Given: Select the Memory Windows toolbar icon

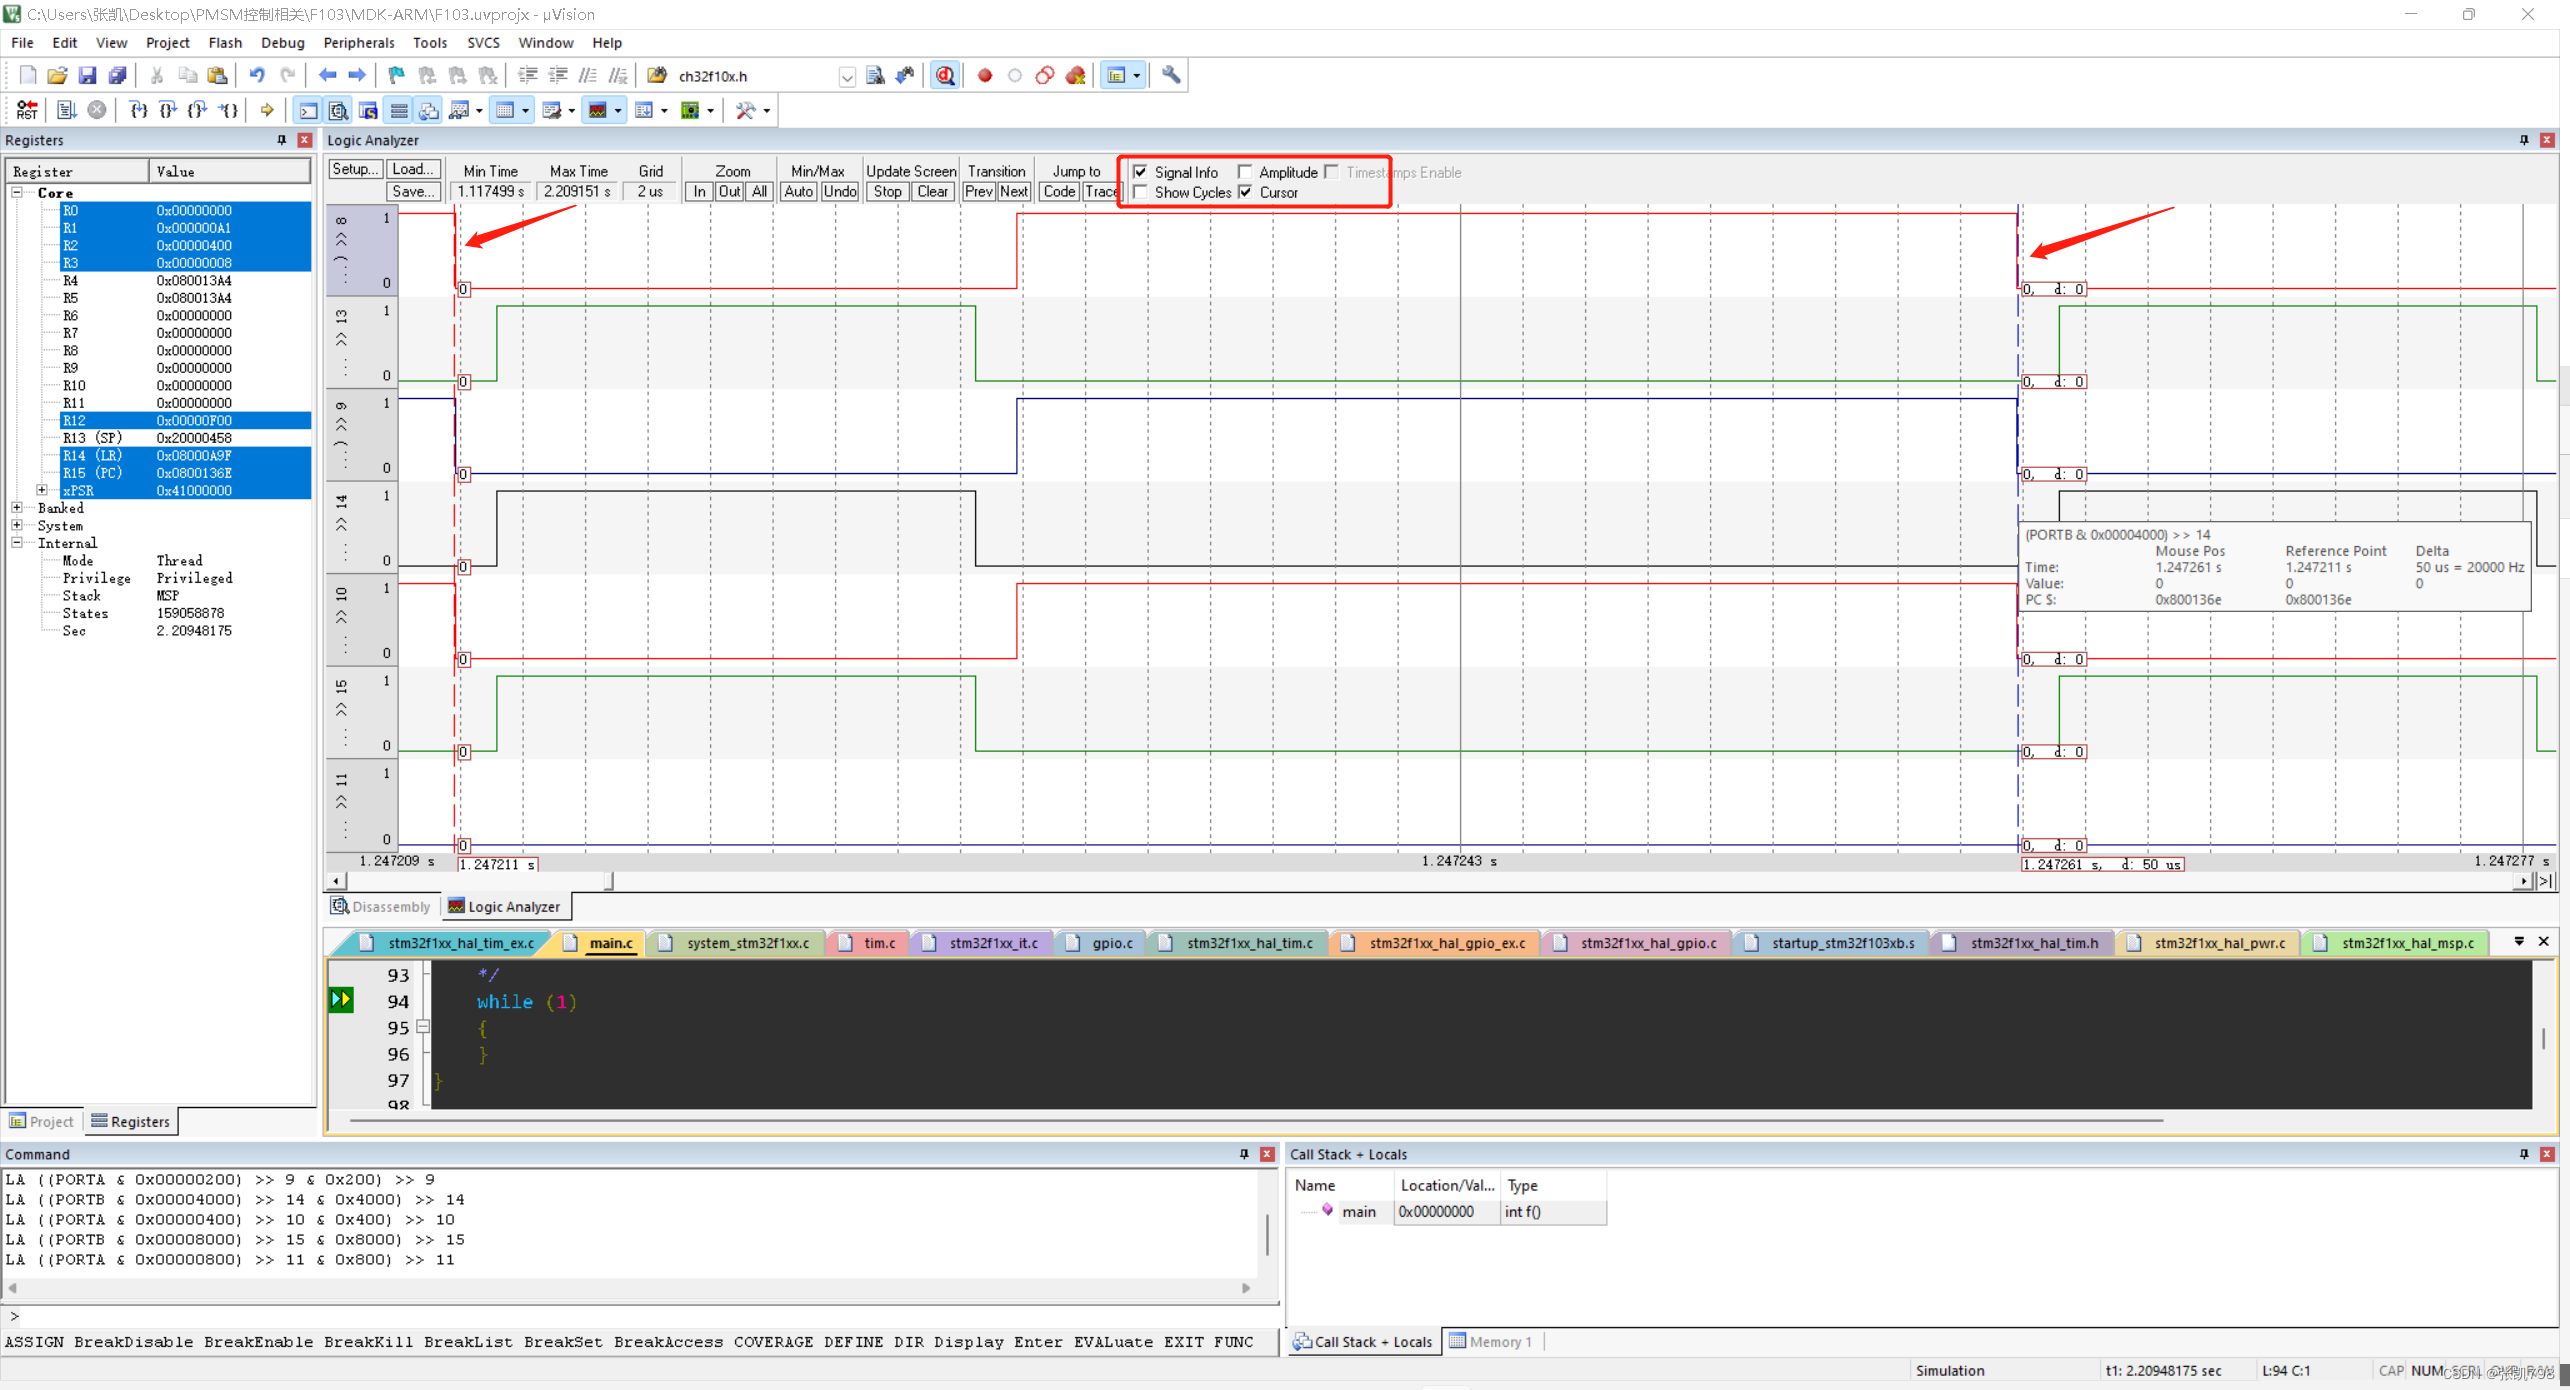Looking at the screenshot, I should pos(508,110).
